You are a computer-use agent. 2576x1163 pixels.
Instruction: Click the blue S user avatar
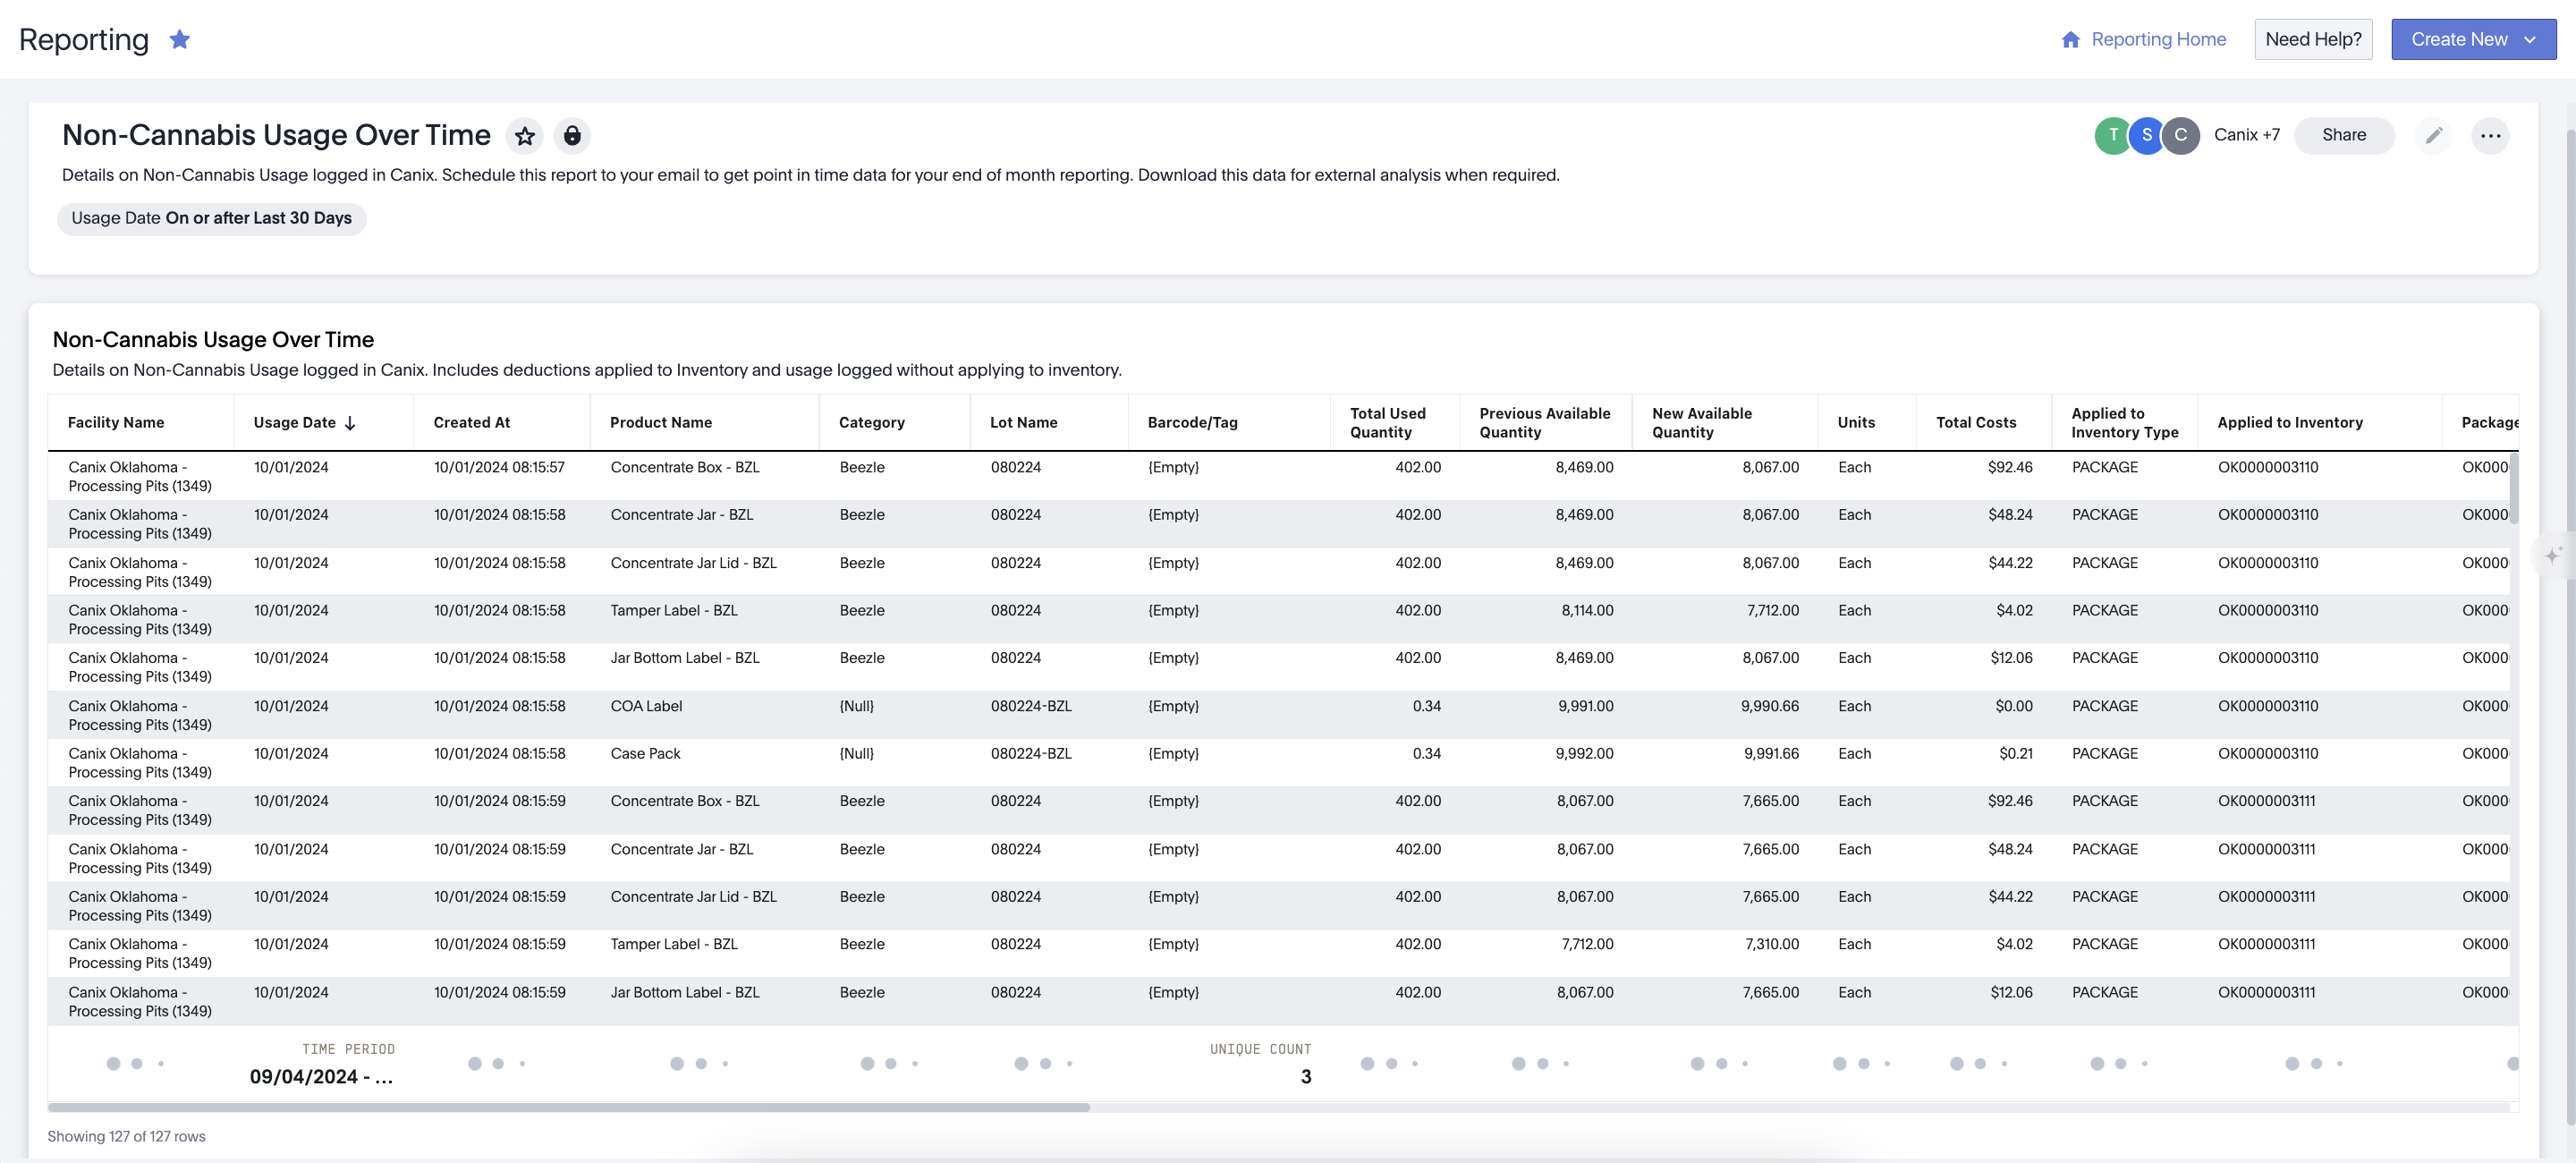[2146, 135]
